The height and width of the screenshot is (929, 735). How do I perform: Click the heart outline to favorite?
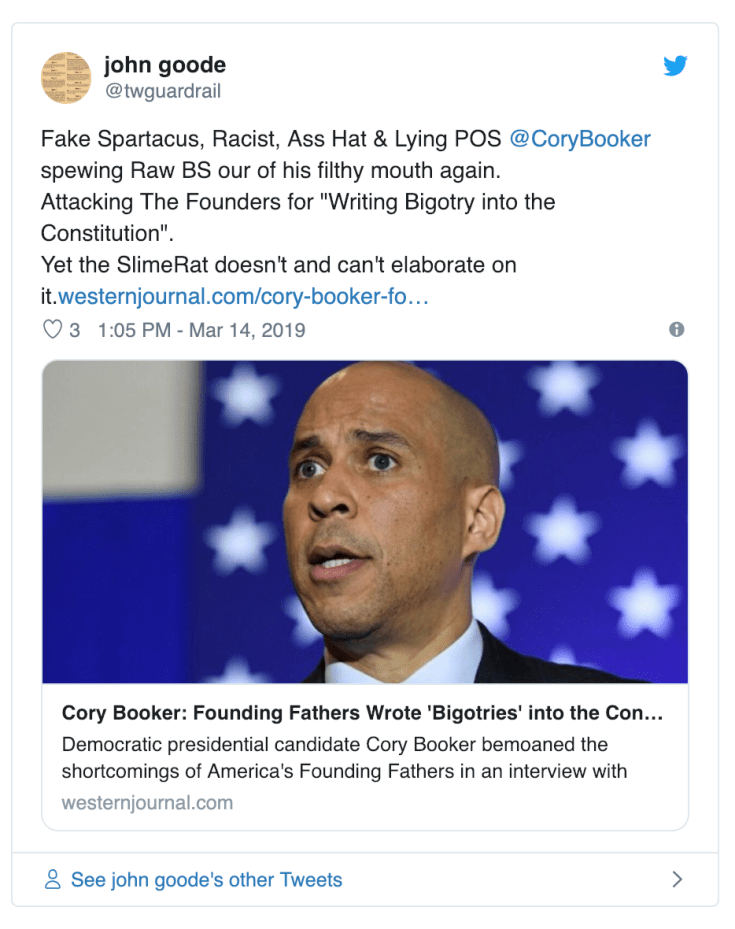[53, 328]
